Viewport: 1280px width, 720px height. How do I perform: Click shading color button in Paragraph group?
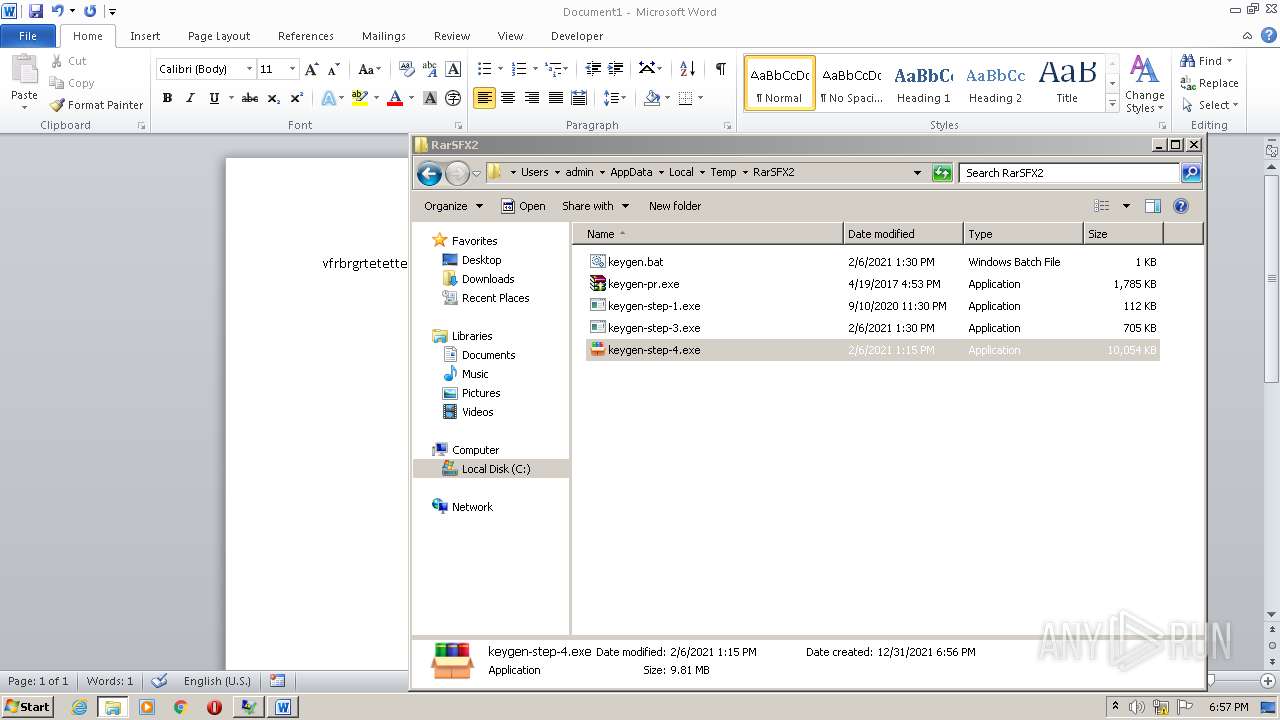pyautogui.click(x=652, y=98)
